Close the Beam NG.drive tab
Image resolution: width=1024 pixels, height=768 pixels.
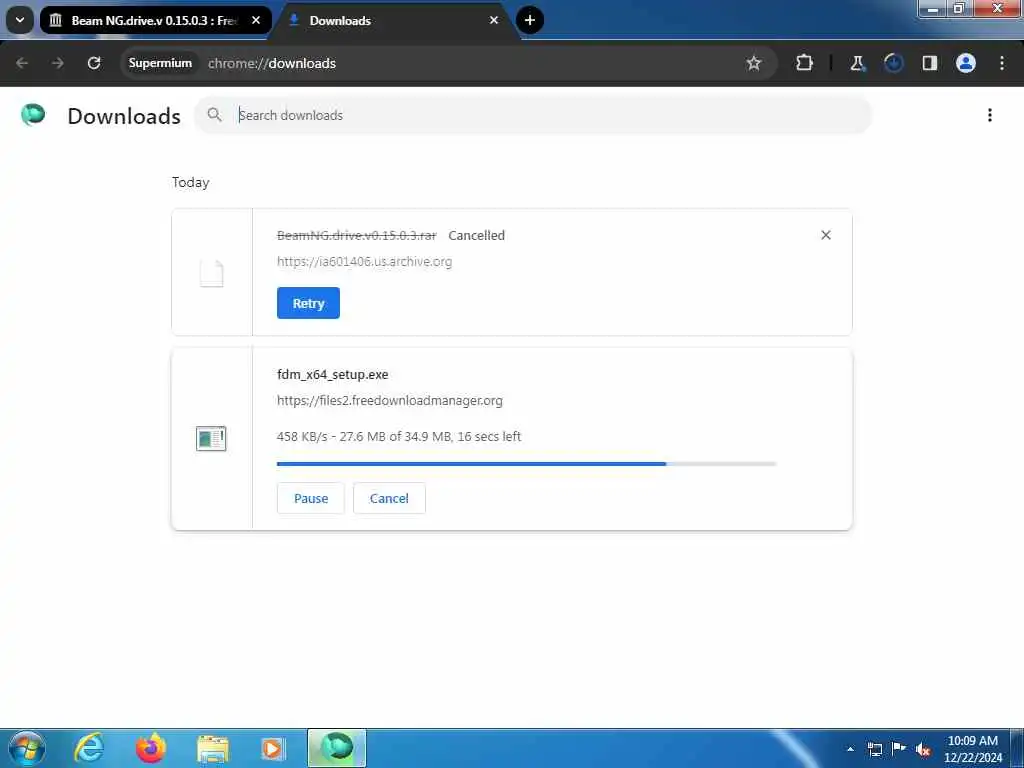(256, 20)
